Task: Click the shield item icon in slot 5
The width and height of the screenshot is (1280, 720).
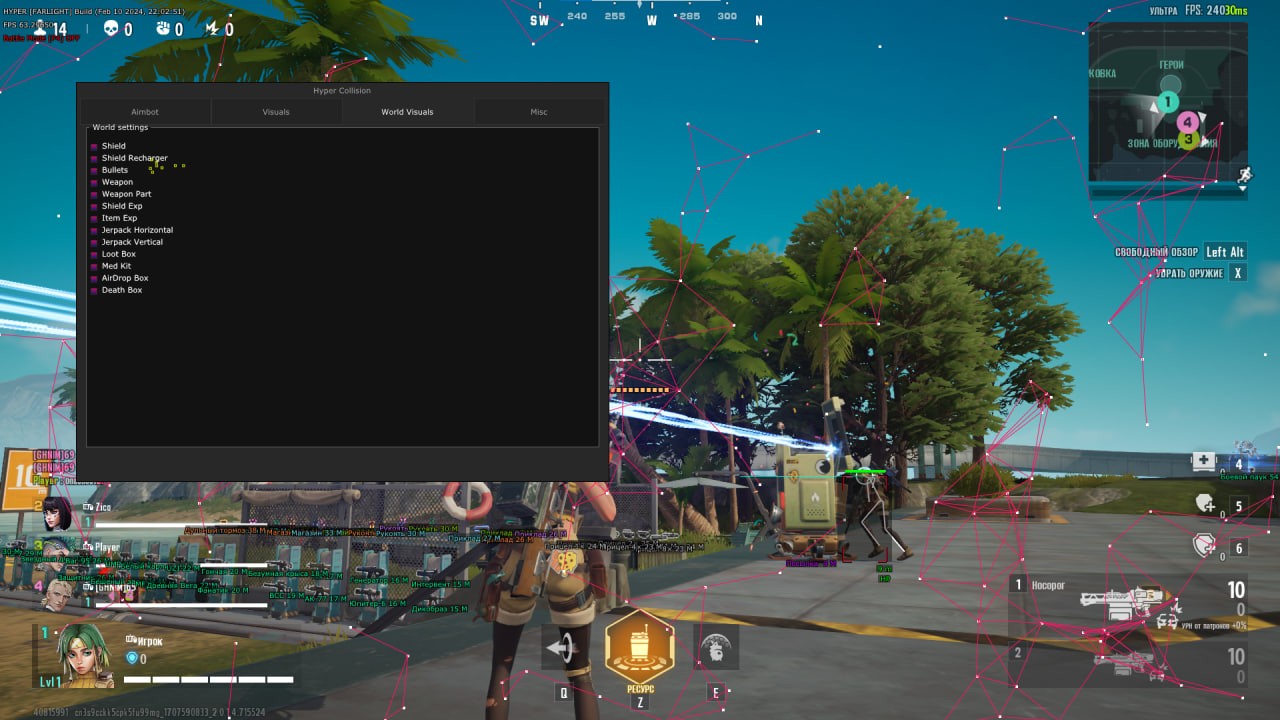Action: 1204,504
